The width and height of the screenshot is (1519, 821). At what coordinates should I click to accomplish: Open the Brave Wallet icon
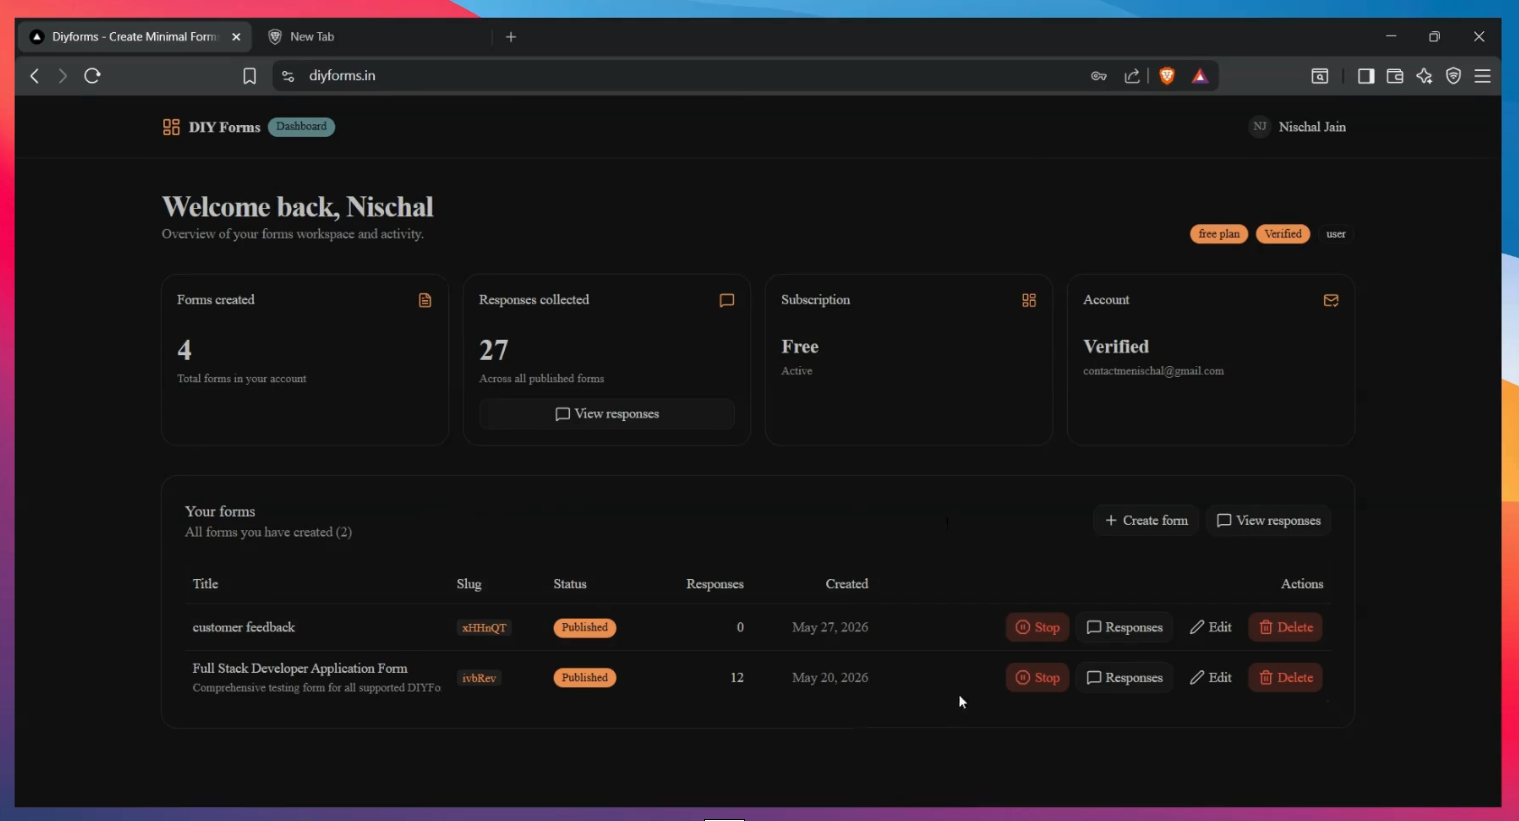(x=1395, y=76)
